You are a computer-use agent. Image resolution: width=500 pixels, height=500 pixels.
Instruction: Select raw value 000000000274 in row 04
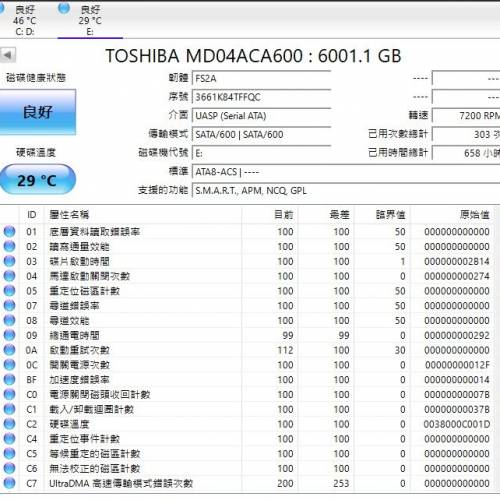(x=457, y=276)
